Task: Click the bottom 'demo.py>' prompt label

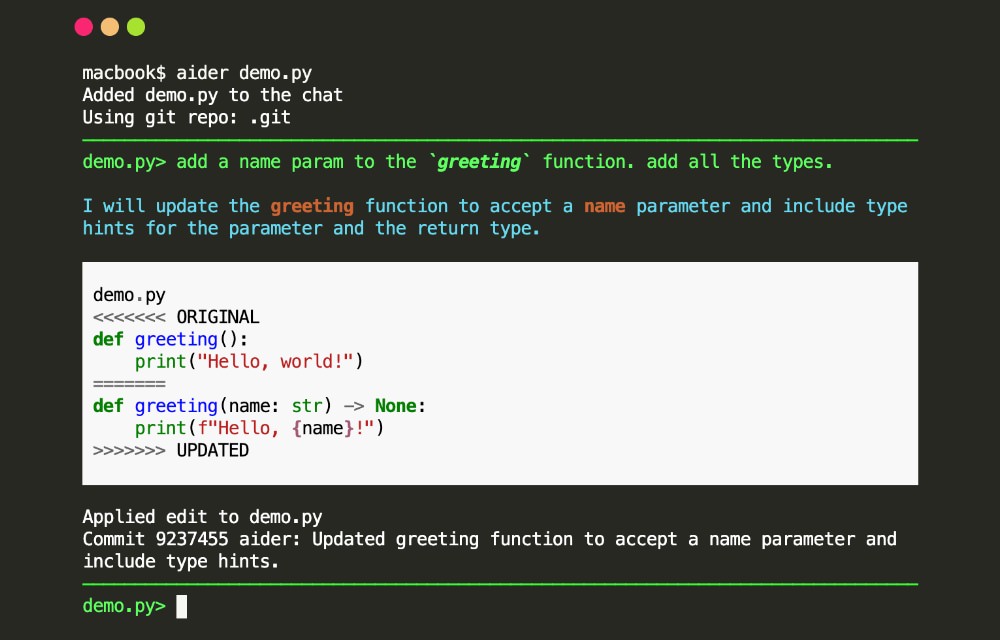Action: point(124,606)
